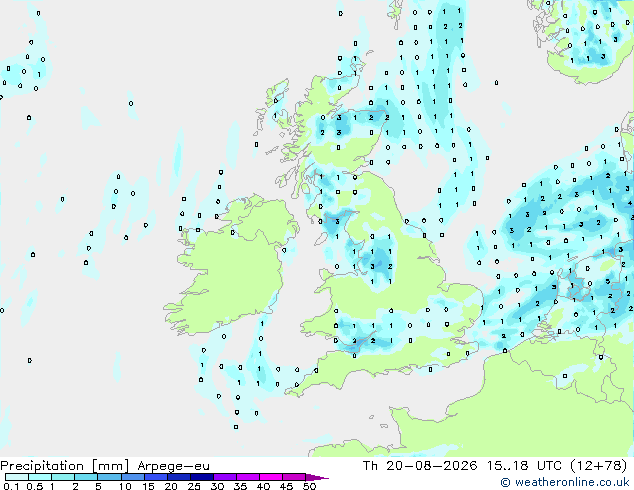Click the 20–25 mm dark blue swatch
Image resolution: width=634 pixels, height=490 pixels.
tap(178, 477)
